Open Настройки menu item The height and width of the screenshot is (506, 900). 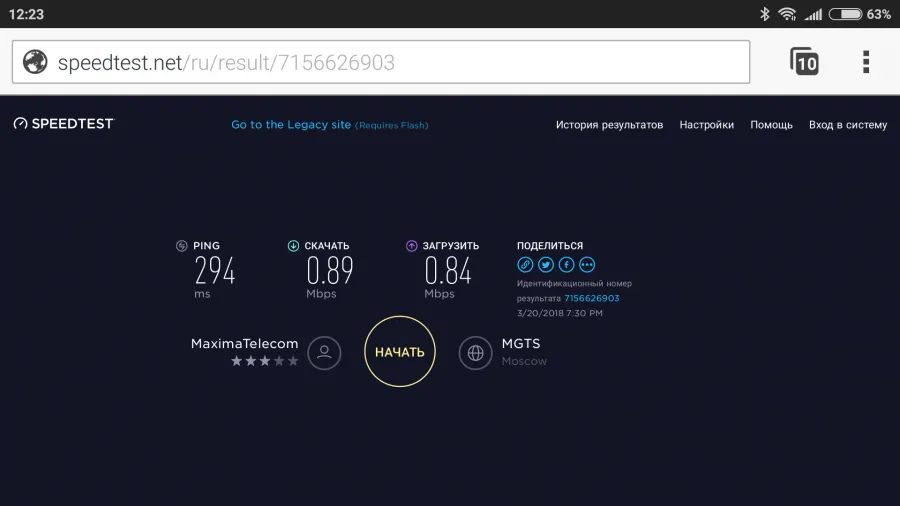pyautogui.click(x=707, y=124)
